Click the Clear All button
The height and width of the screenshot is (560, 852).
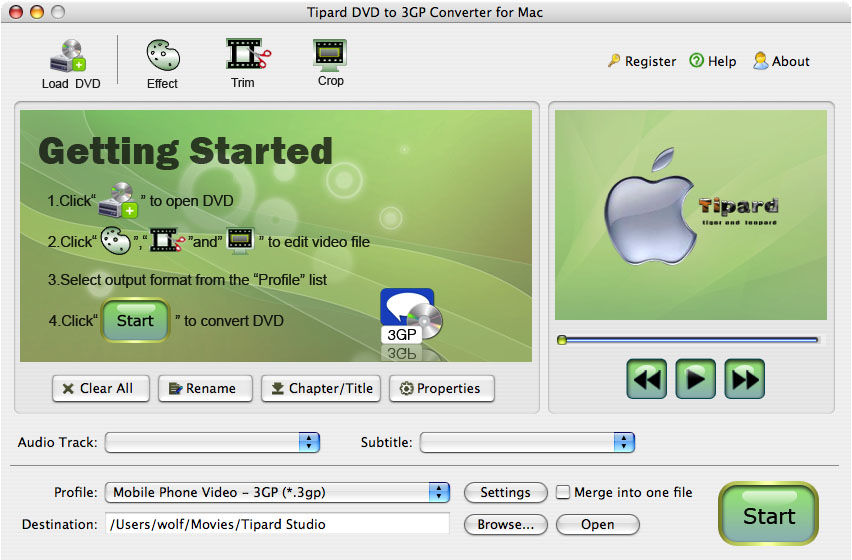click(101, 388)
